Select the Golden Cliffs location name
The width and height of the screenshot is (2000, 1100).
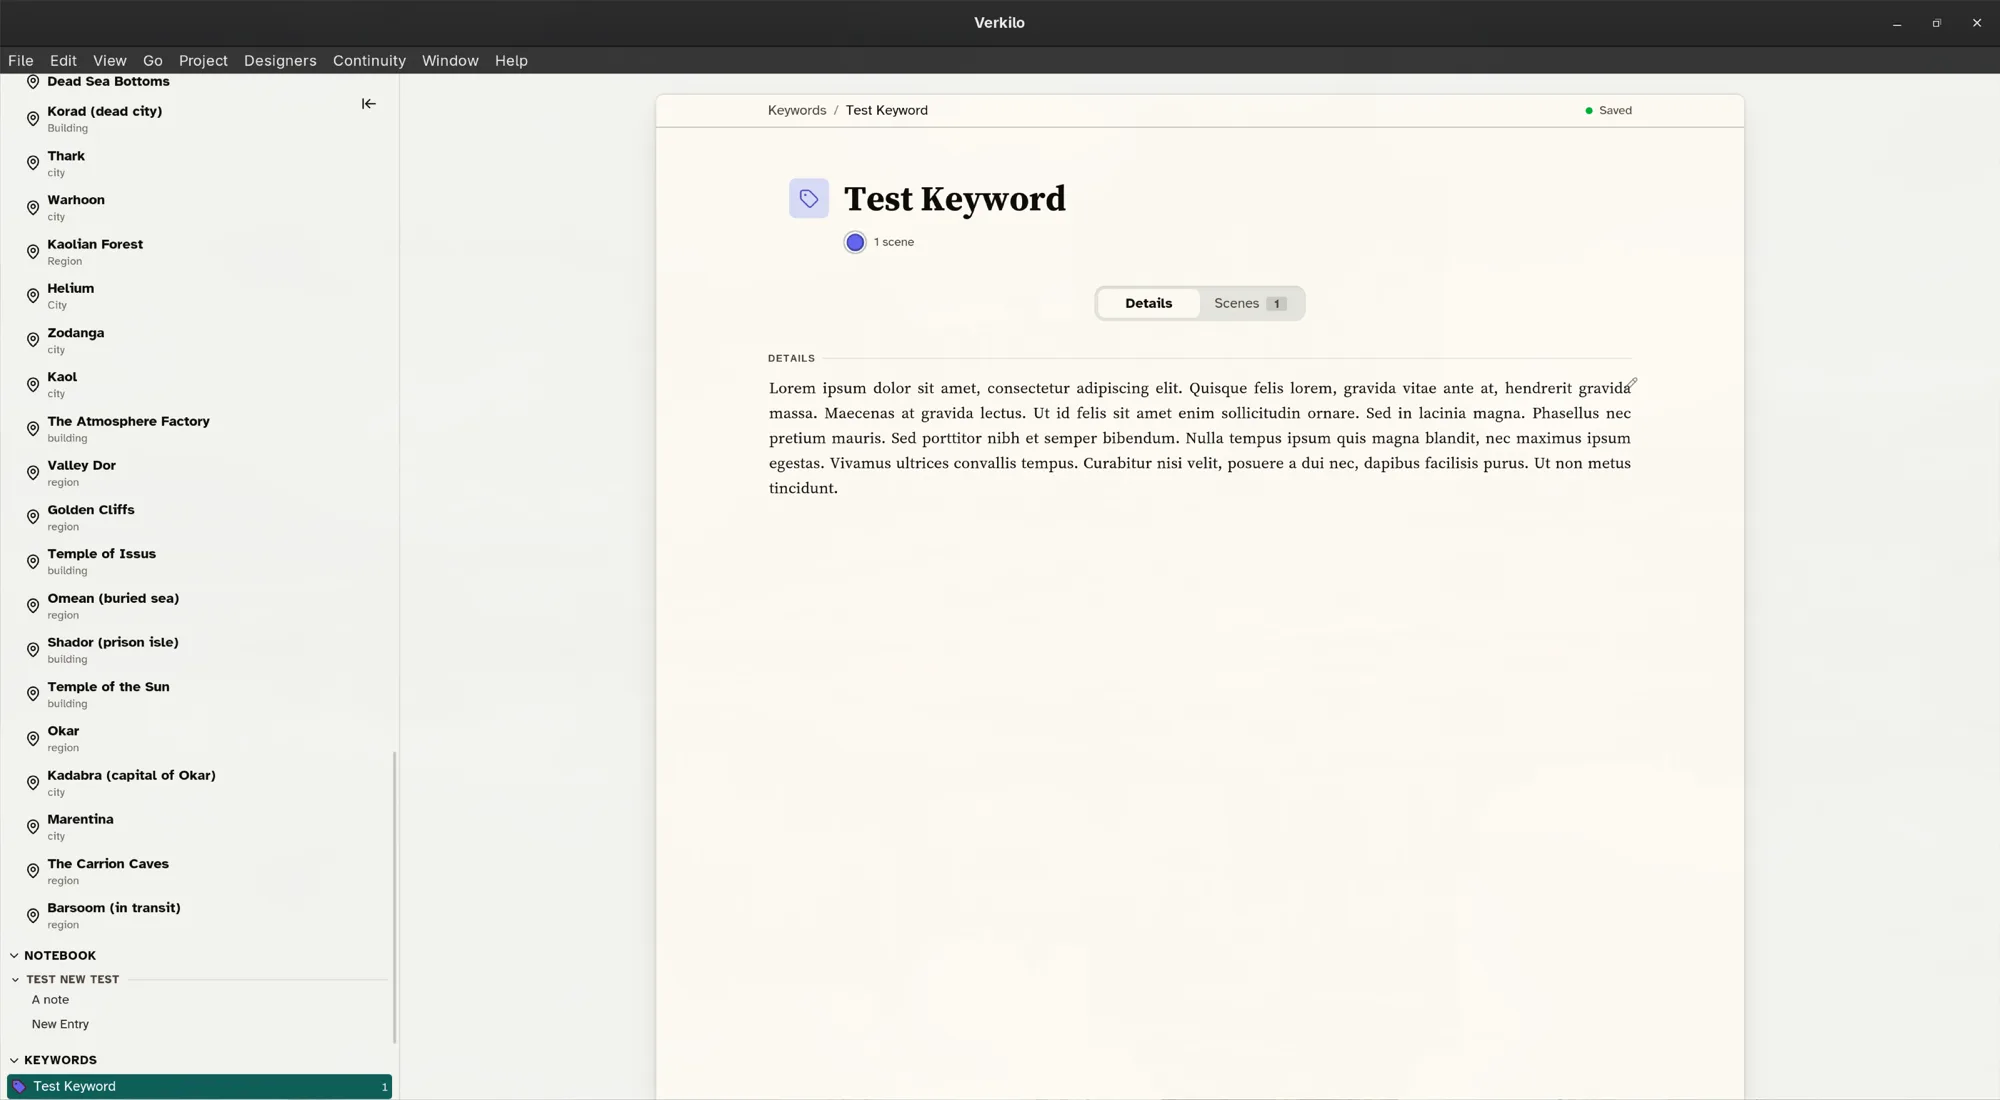(x=91, y=510)
